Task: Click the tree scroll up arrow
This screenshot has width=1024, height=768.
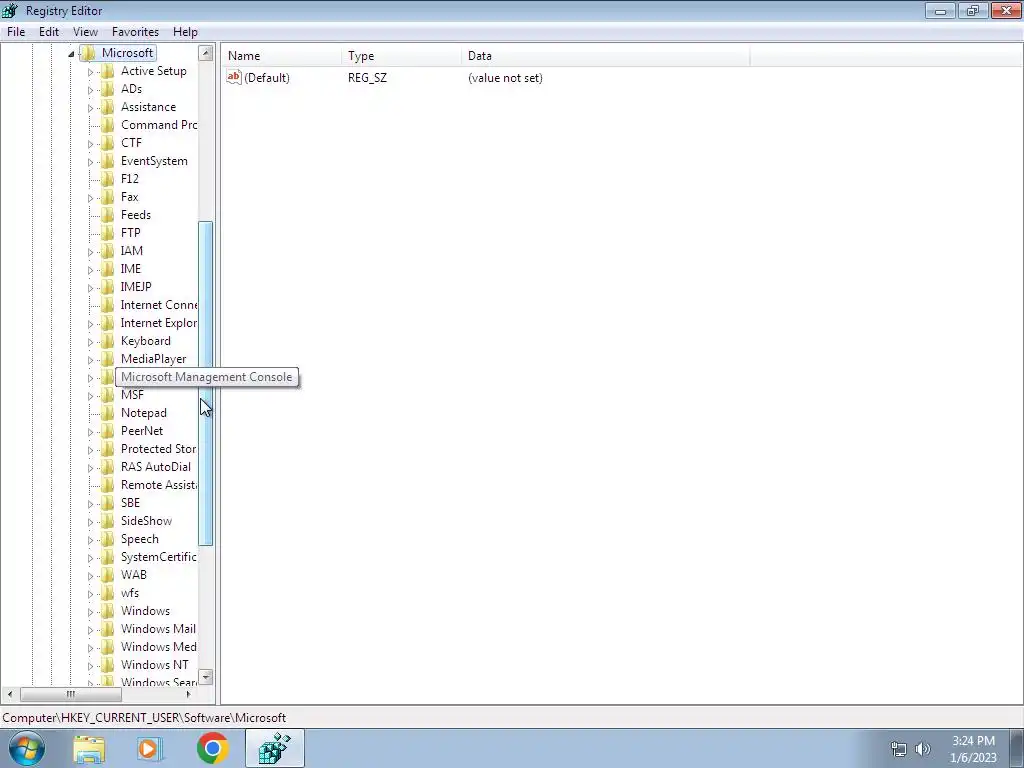Action: point(206,53)
